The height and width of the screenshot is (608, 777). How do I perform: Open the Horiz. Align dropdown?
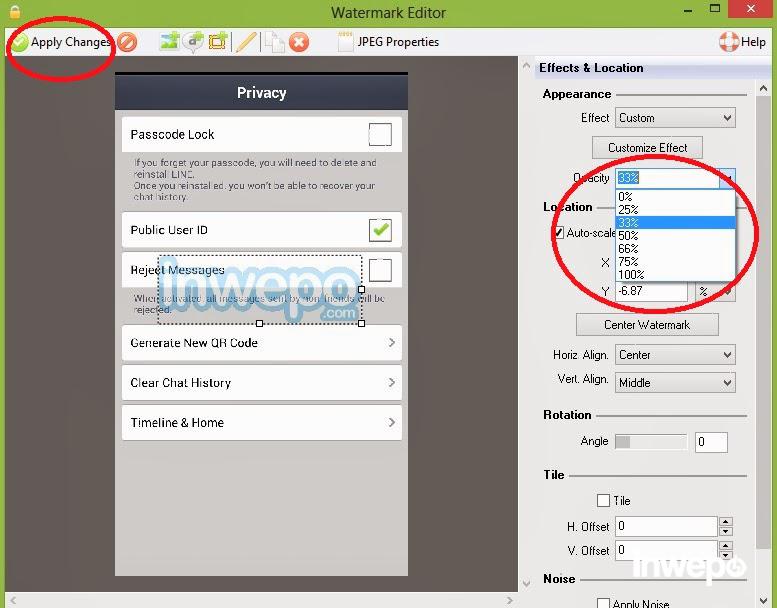tap(675, 355)
